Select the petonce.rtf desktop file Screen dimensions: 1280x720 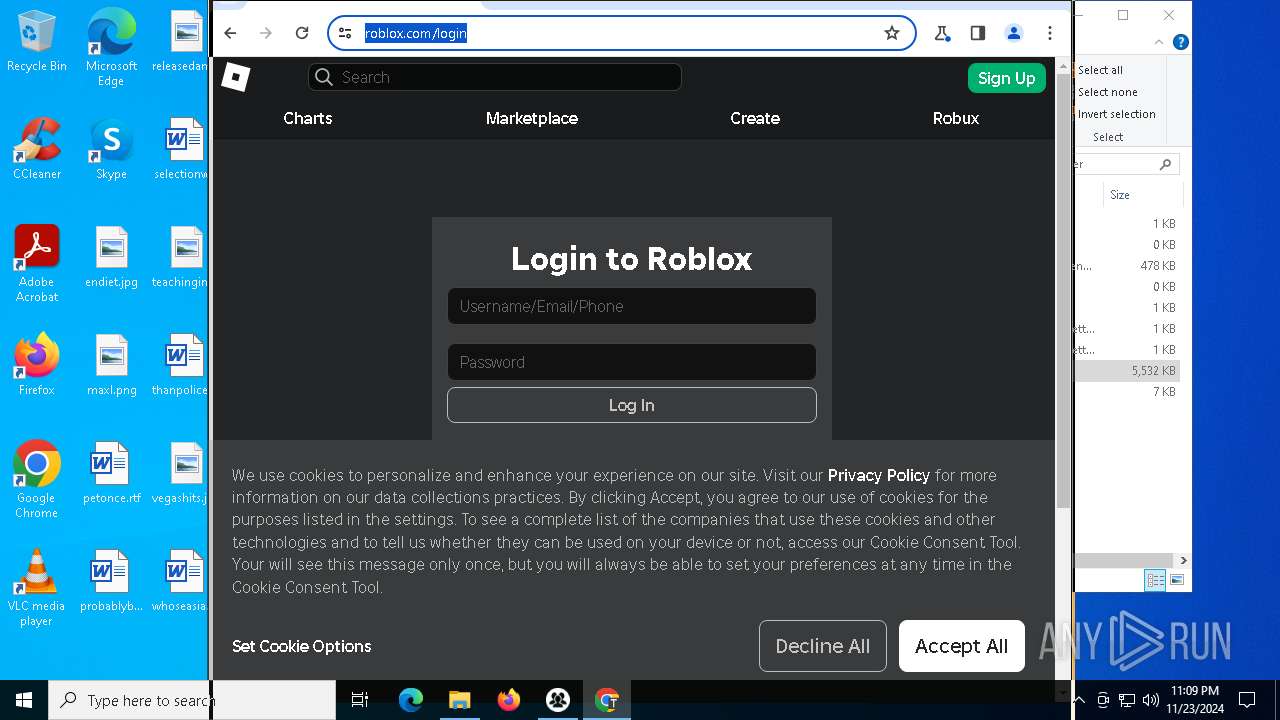pos(111,473)
